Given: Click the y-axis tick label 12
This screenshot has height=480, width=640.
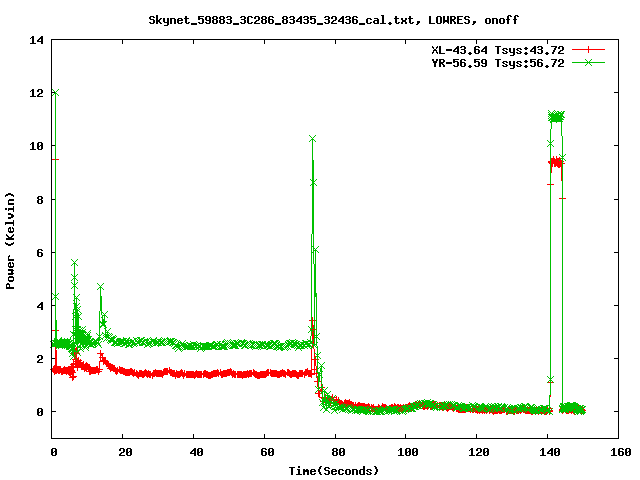Looking at the screenshot, I should point(37,93).
